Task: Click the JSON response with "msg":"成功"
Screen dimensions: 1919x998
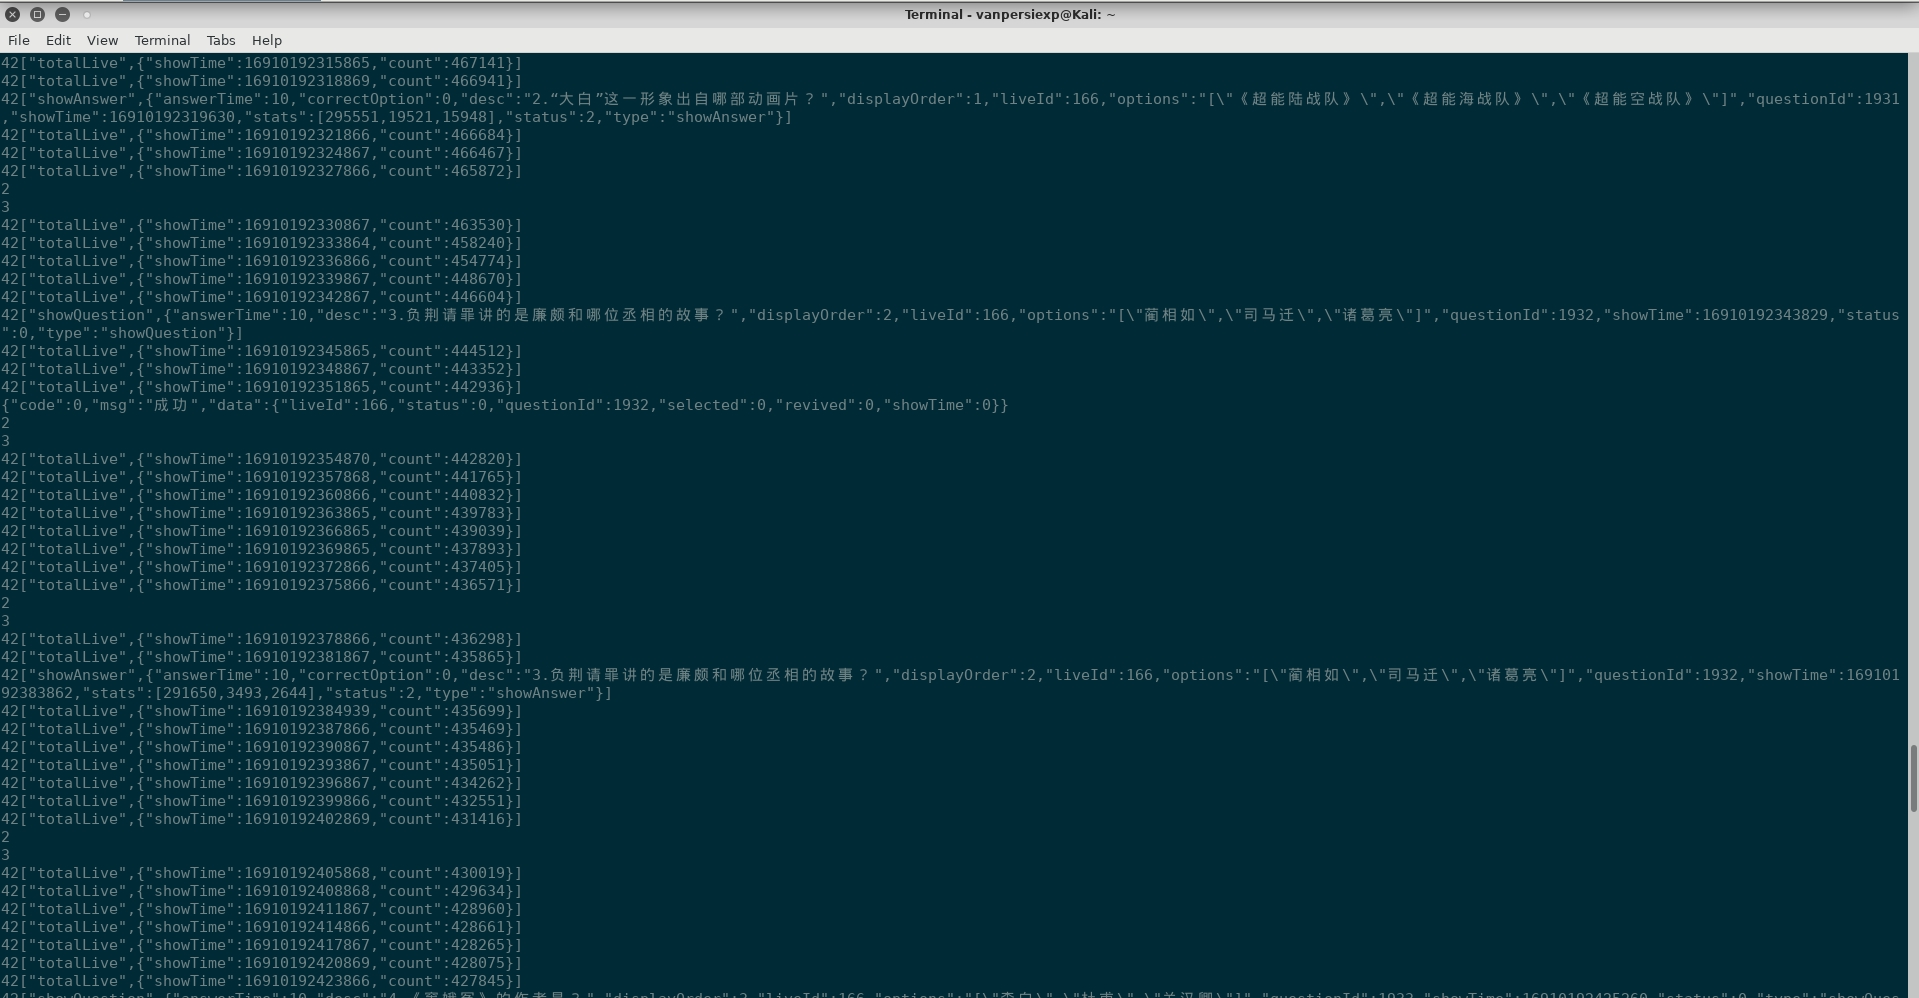Action: 504,405
